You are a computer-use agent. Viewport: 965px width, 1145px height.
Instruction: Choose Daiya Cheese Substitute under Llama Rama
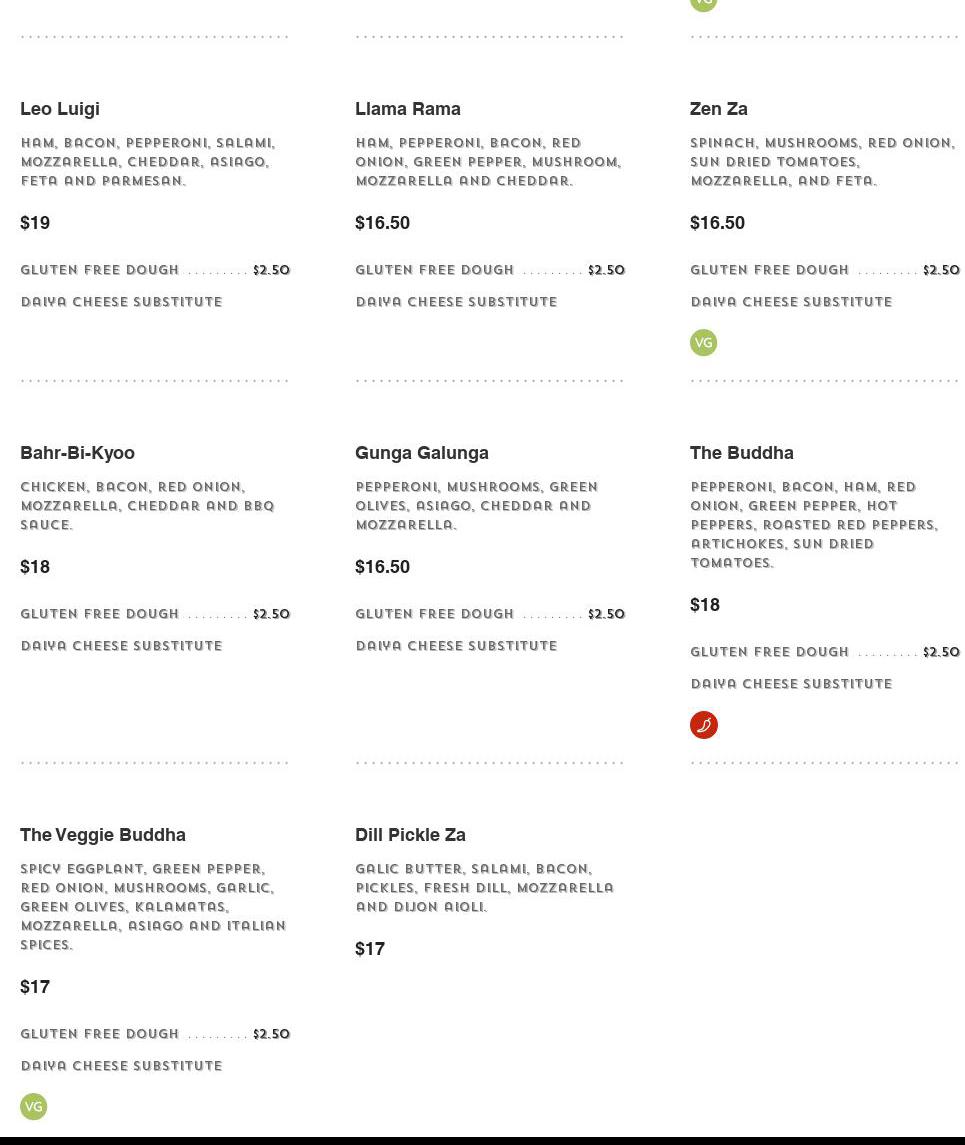[456, 302]
